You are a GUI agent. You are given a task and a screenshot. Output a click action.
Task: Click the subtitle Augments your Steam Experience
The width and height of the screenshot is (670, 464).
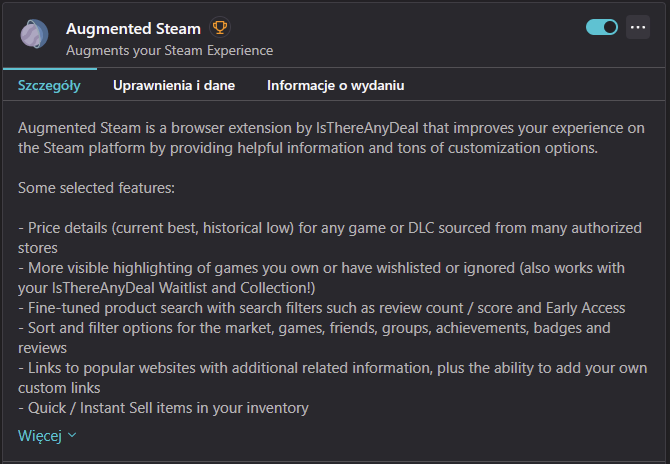(x=169, y=50)
